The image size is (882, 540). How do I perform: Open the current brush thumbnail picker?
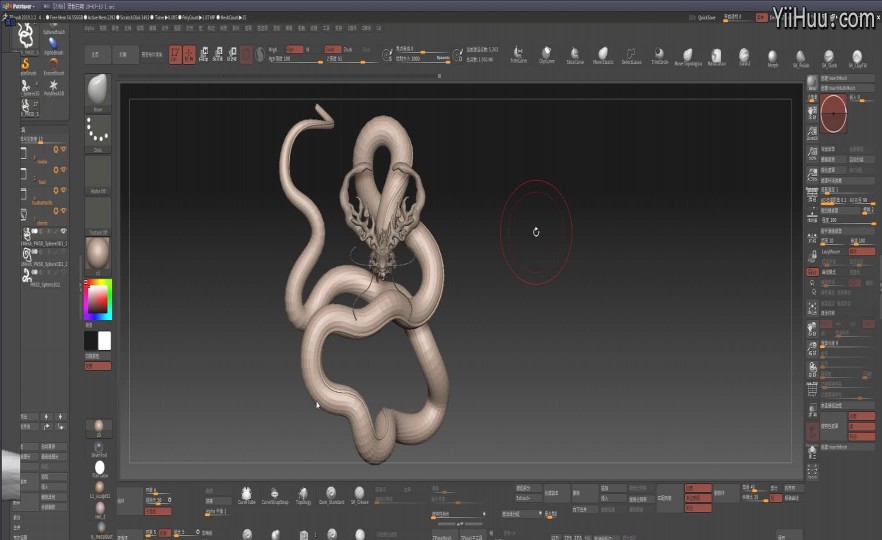(x=98, y=93)
